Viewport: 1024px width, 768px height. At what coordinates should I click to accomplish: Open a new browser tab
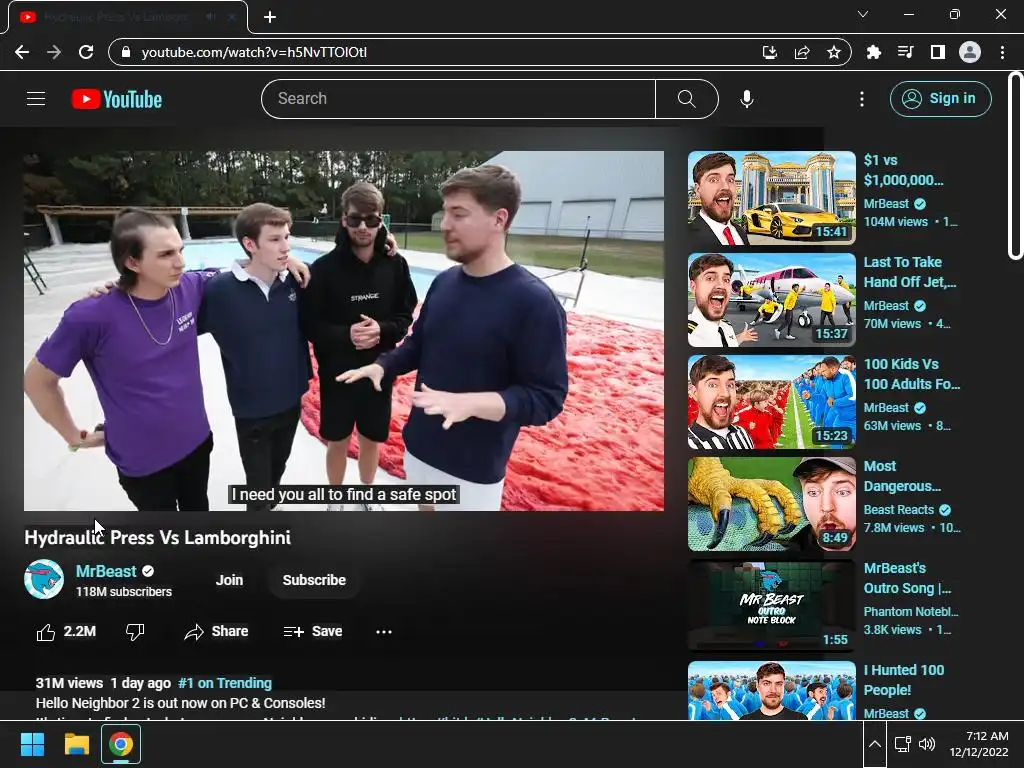pyautogui.click(x=270, y=17)
